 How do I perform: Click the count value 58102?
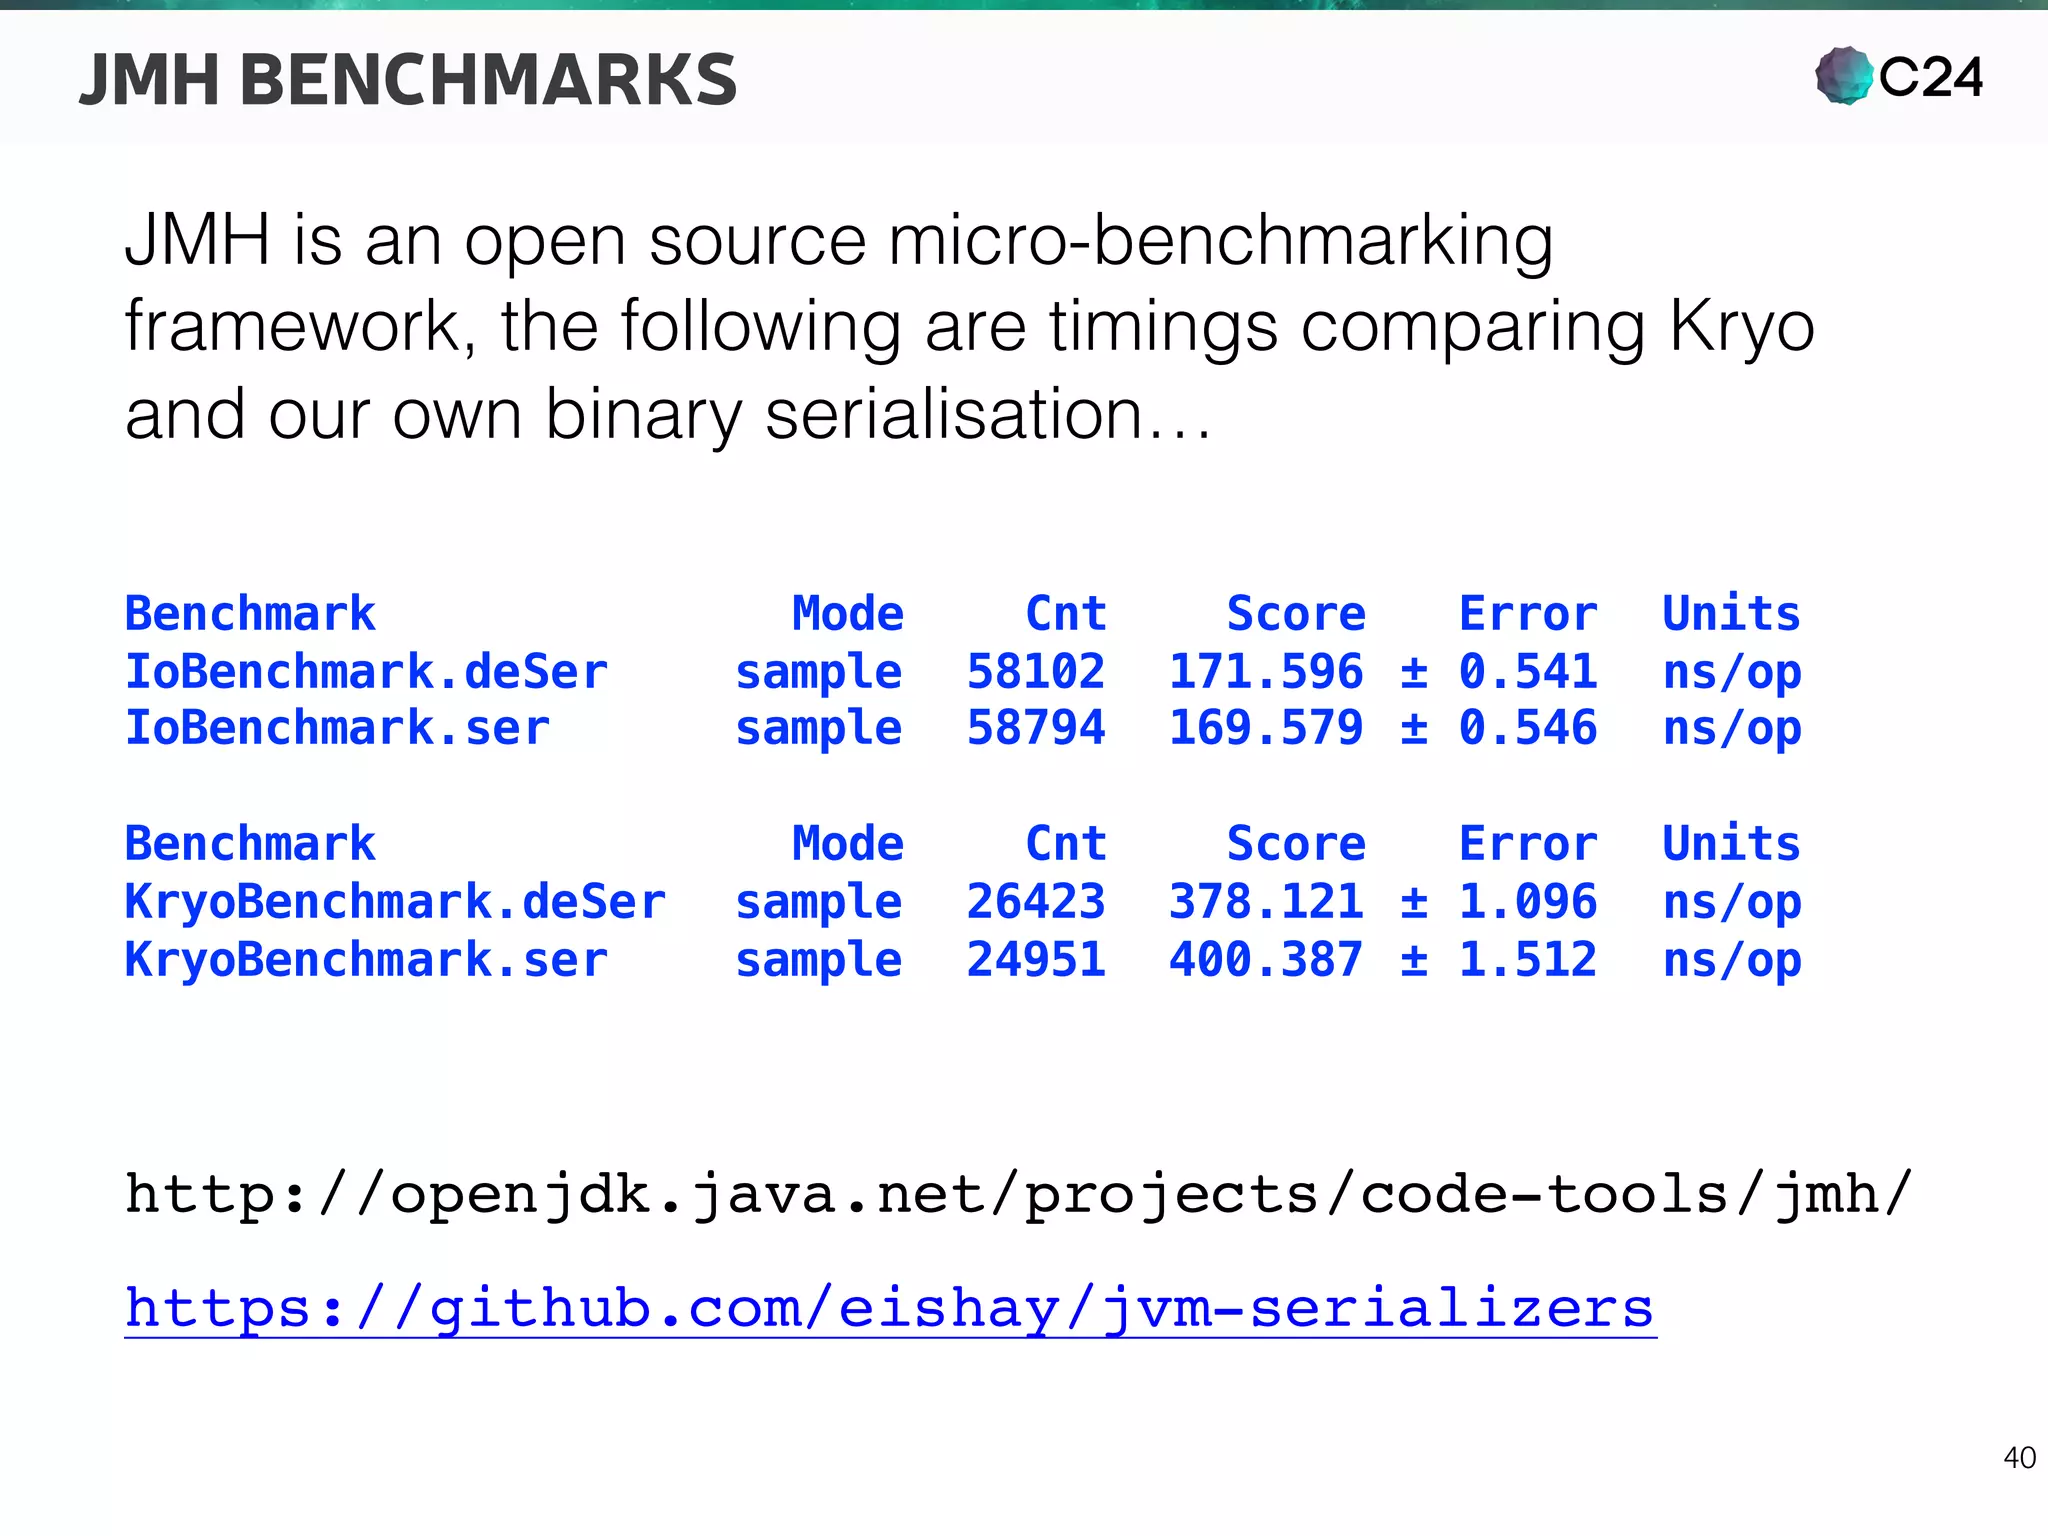pos(1036,671)
